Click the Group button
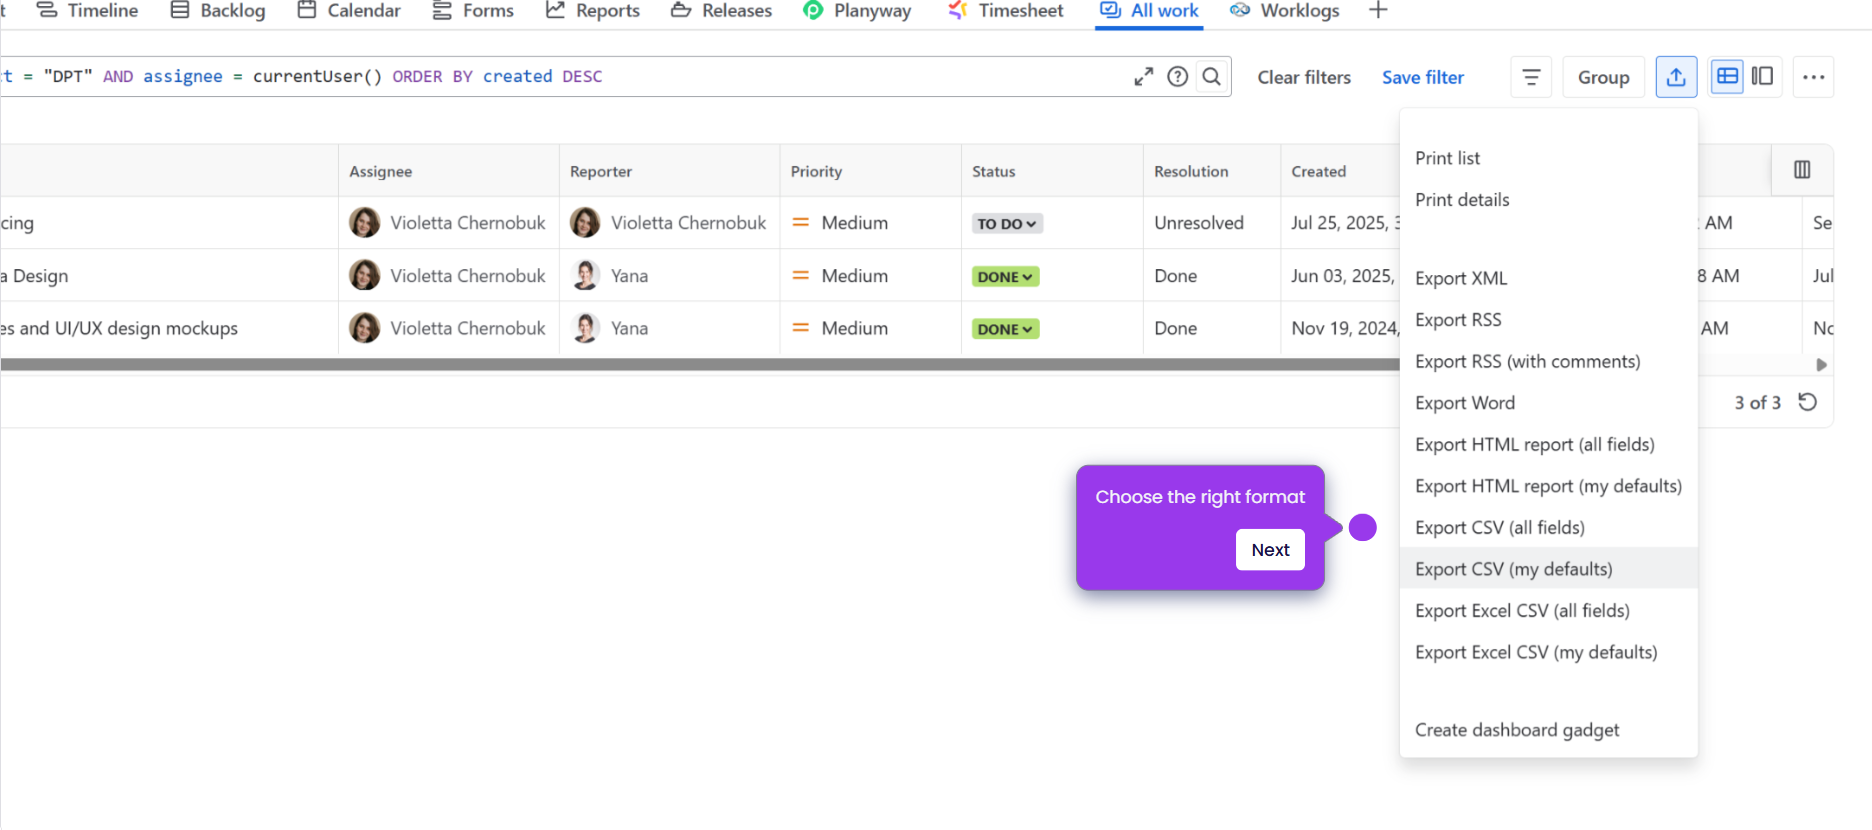The height and width of the screenshot is (830, 1872). point(1604,77)
